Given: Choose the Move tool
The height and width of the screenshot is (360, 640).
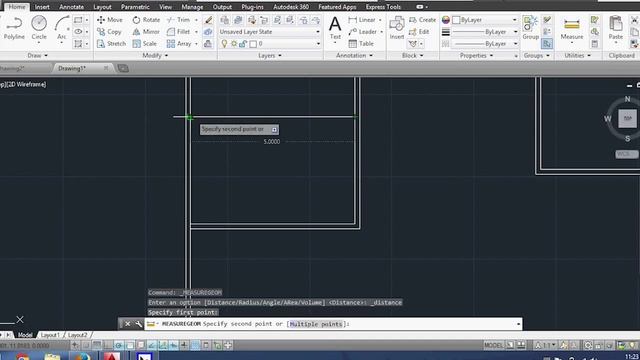Looking at the screenshot, I should [x=110, y=20].
